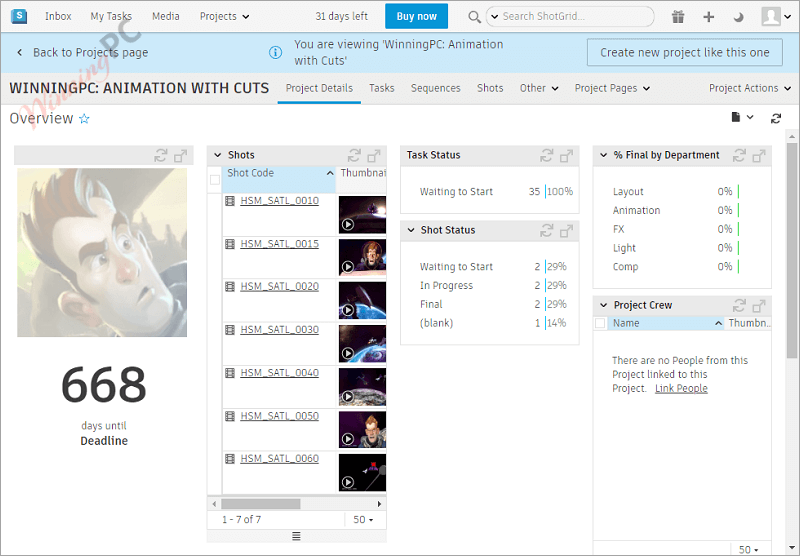Screen dimensions: 800x556
Task: Refresh the Project Crew widget
Action: pyautogui.click(x=739, y=305)
